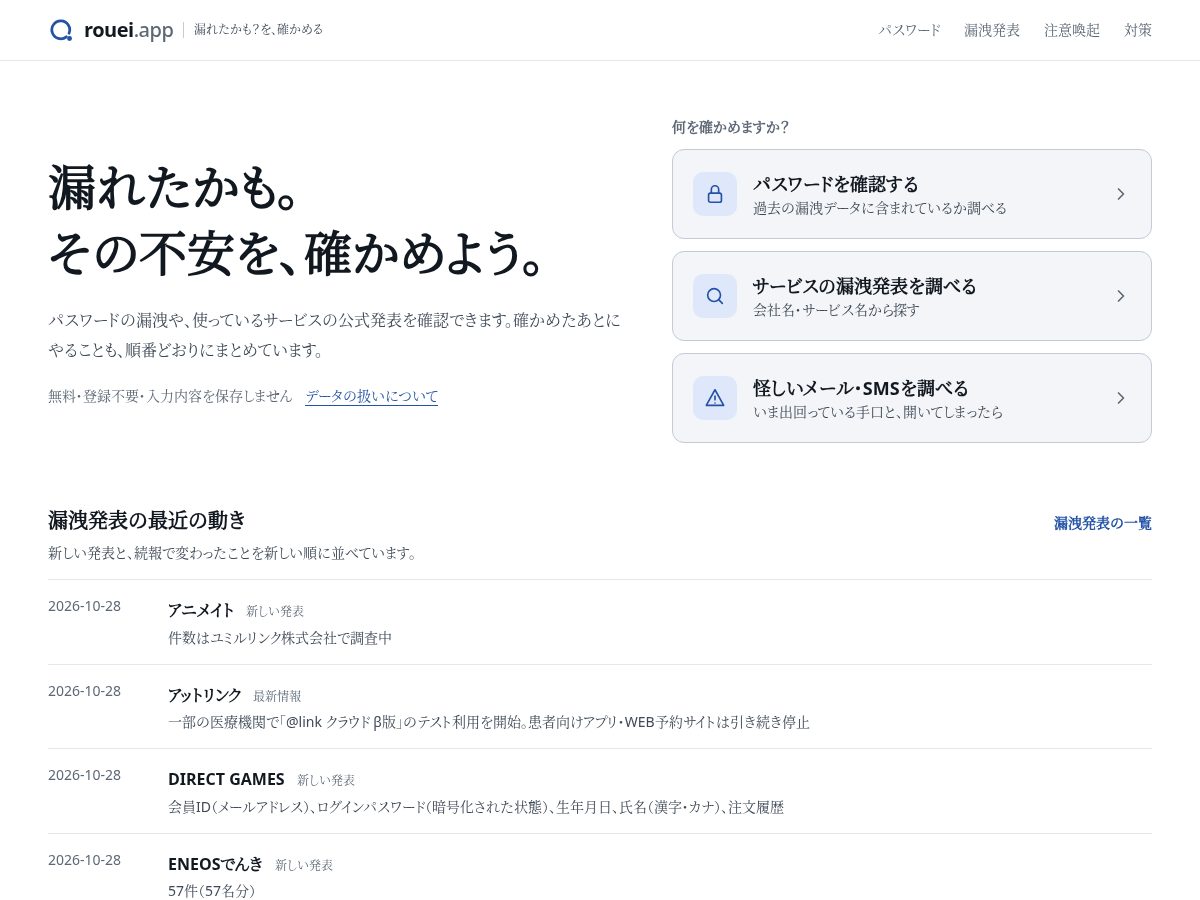1200x900 pixels.
Task: Click chevron on サービスの漏洩発表を調べる card
Action: click(x=1121, y=296)
